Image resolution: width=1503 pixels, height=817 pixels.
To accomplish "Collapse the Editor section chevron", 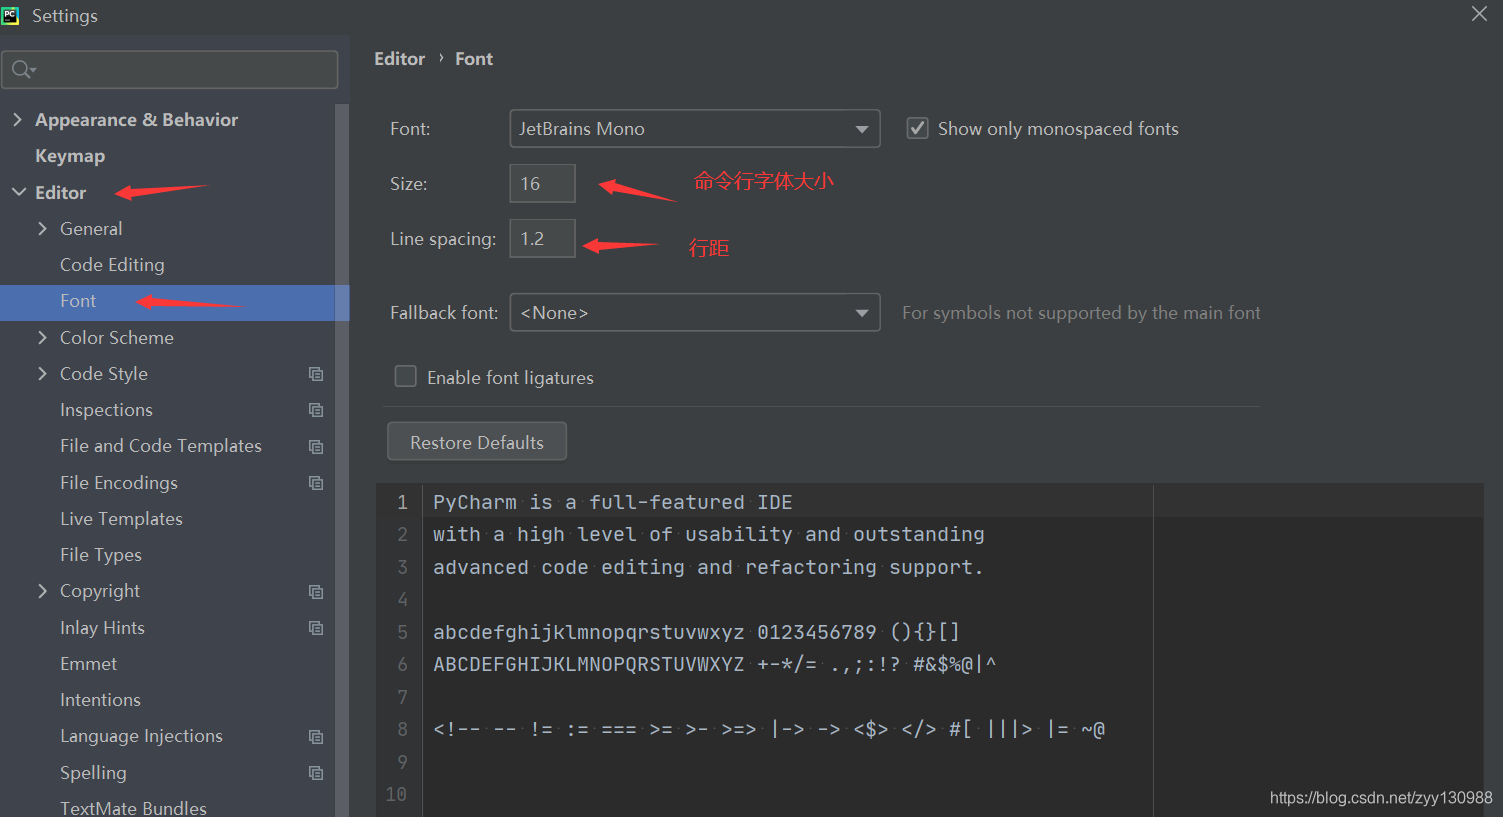I will (19, 192).
